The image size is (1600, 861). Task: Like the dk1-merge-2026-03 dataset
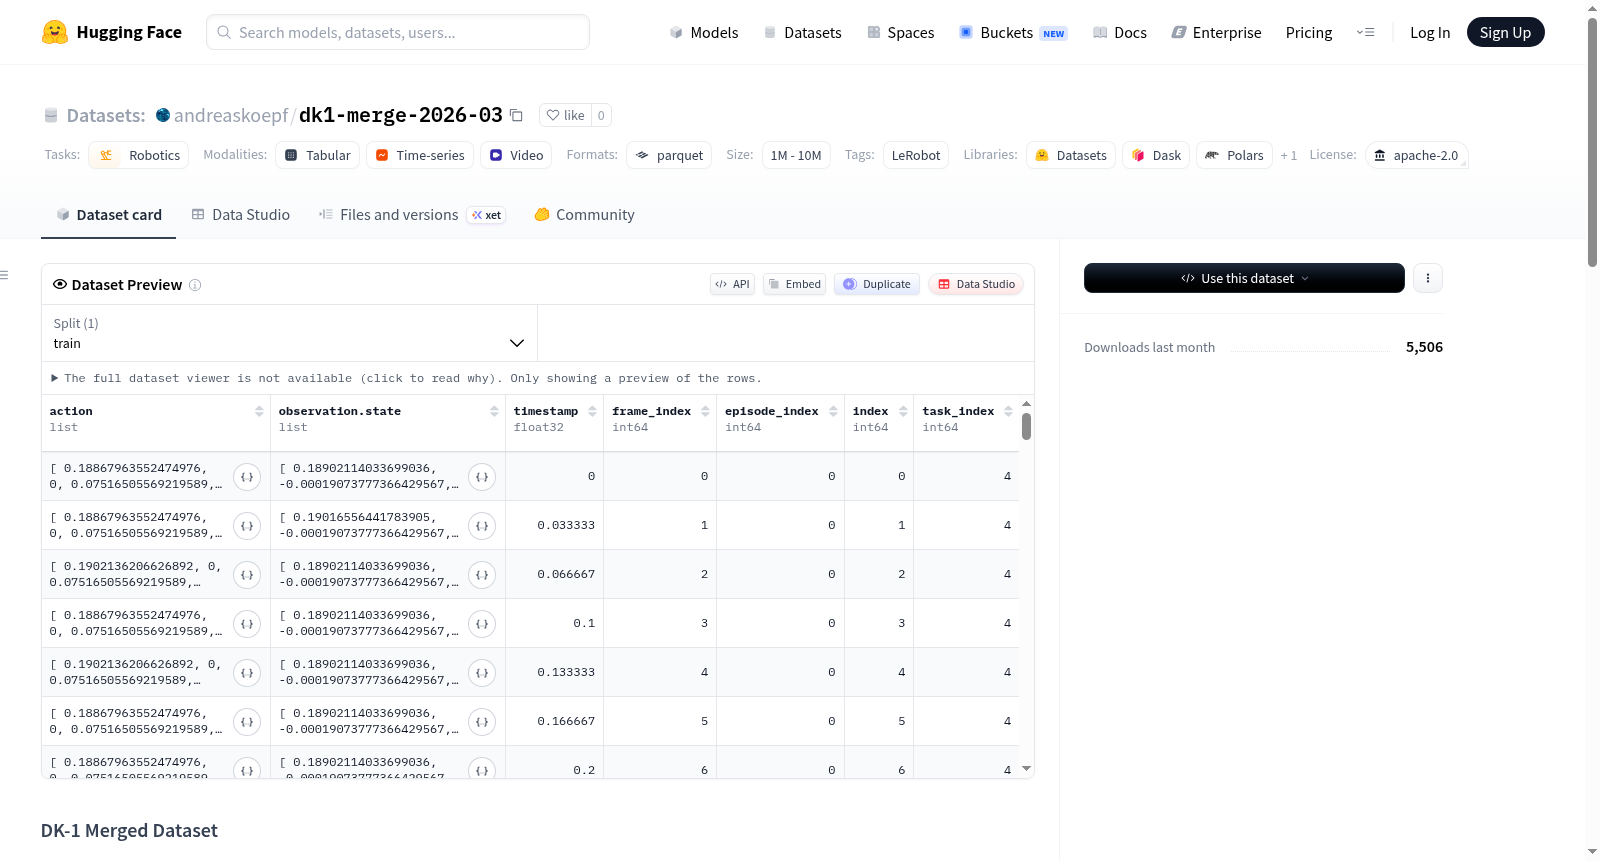pos(565,115)
